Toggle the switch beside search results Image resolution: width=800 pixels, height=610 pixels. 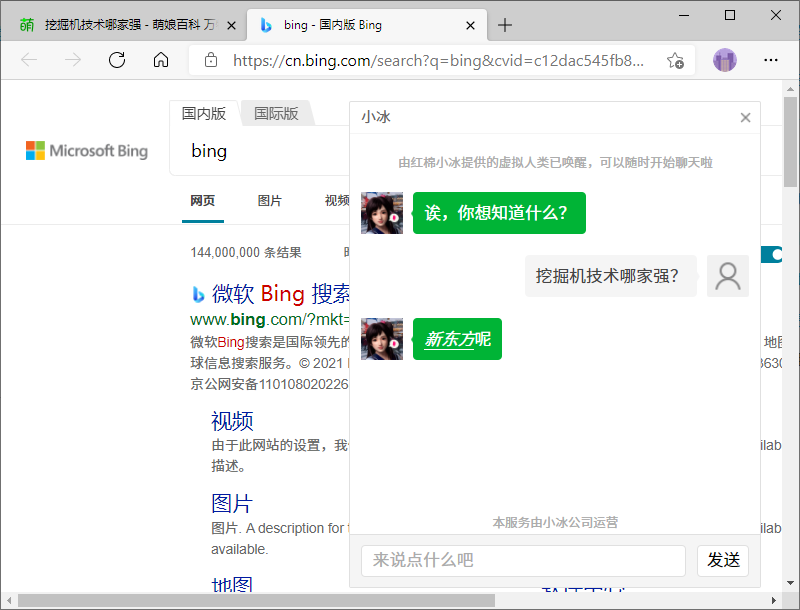[772, 254]
